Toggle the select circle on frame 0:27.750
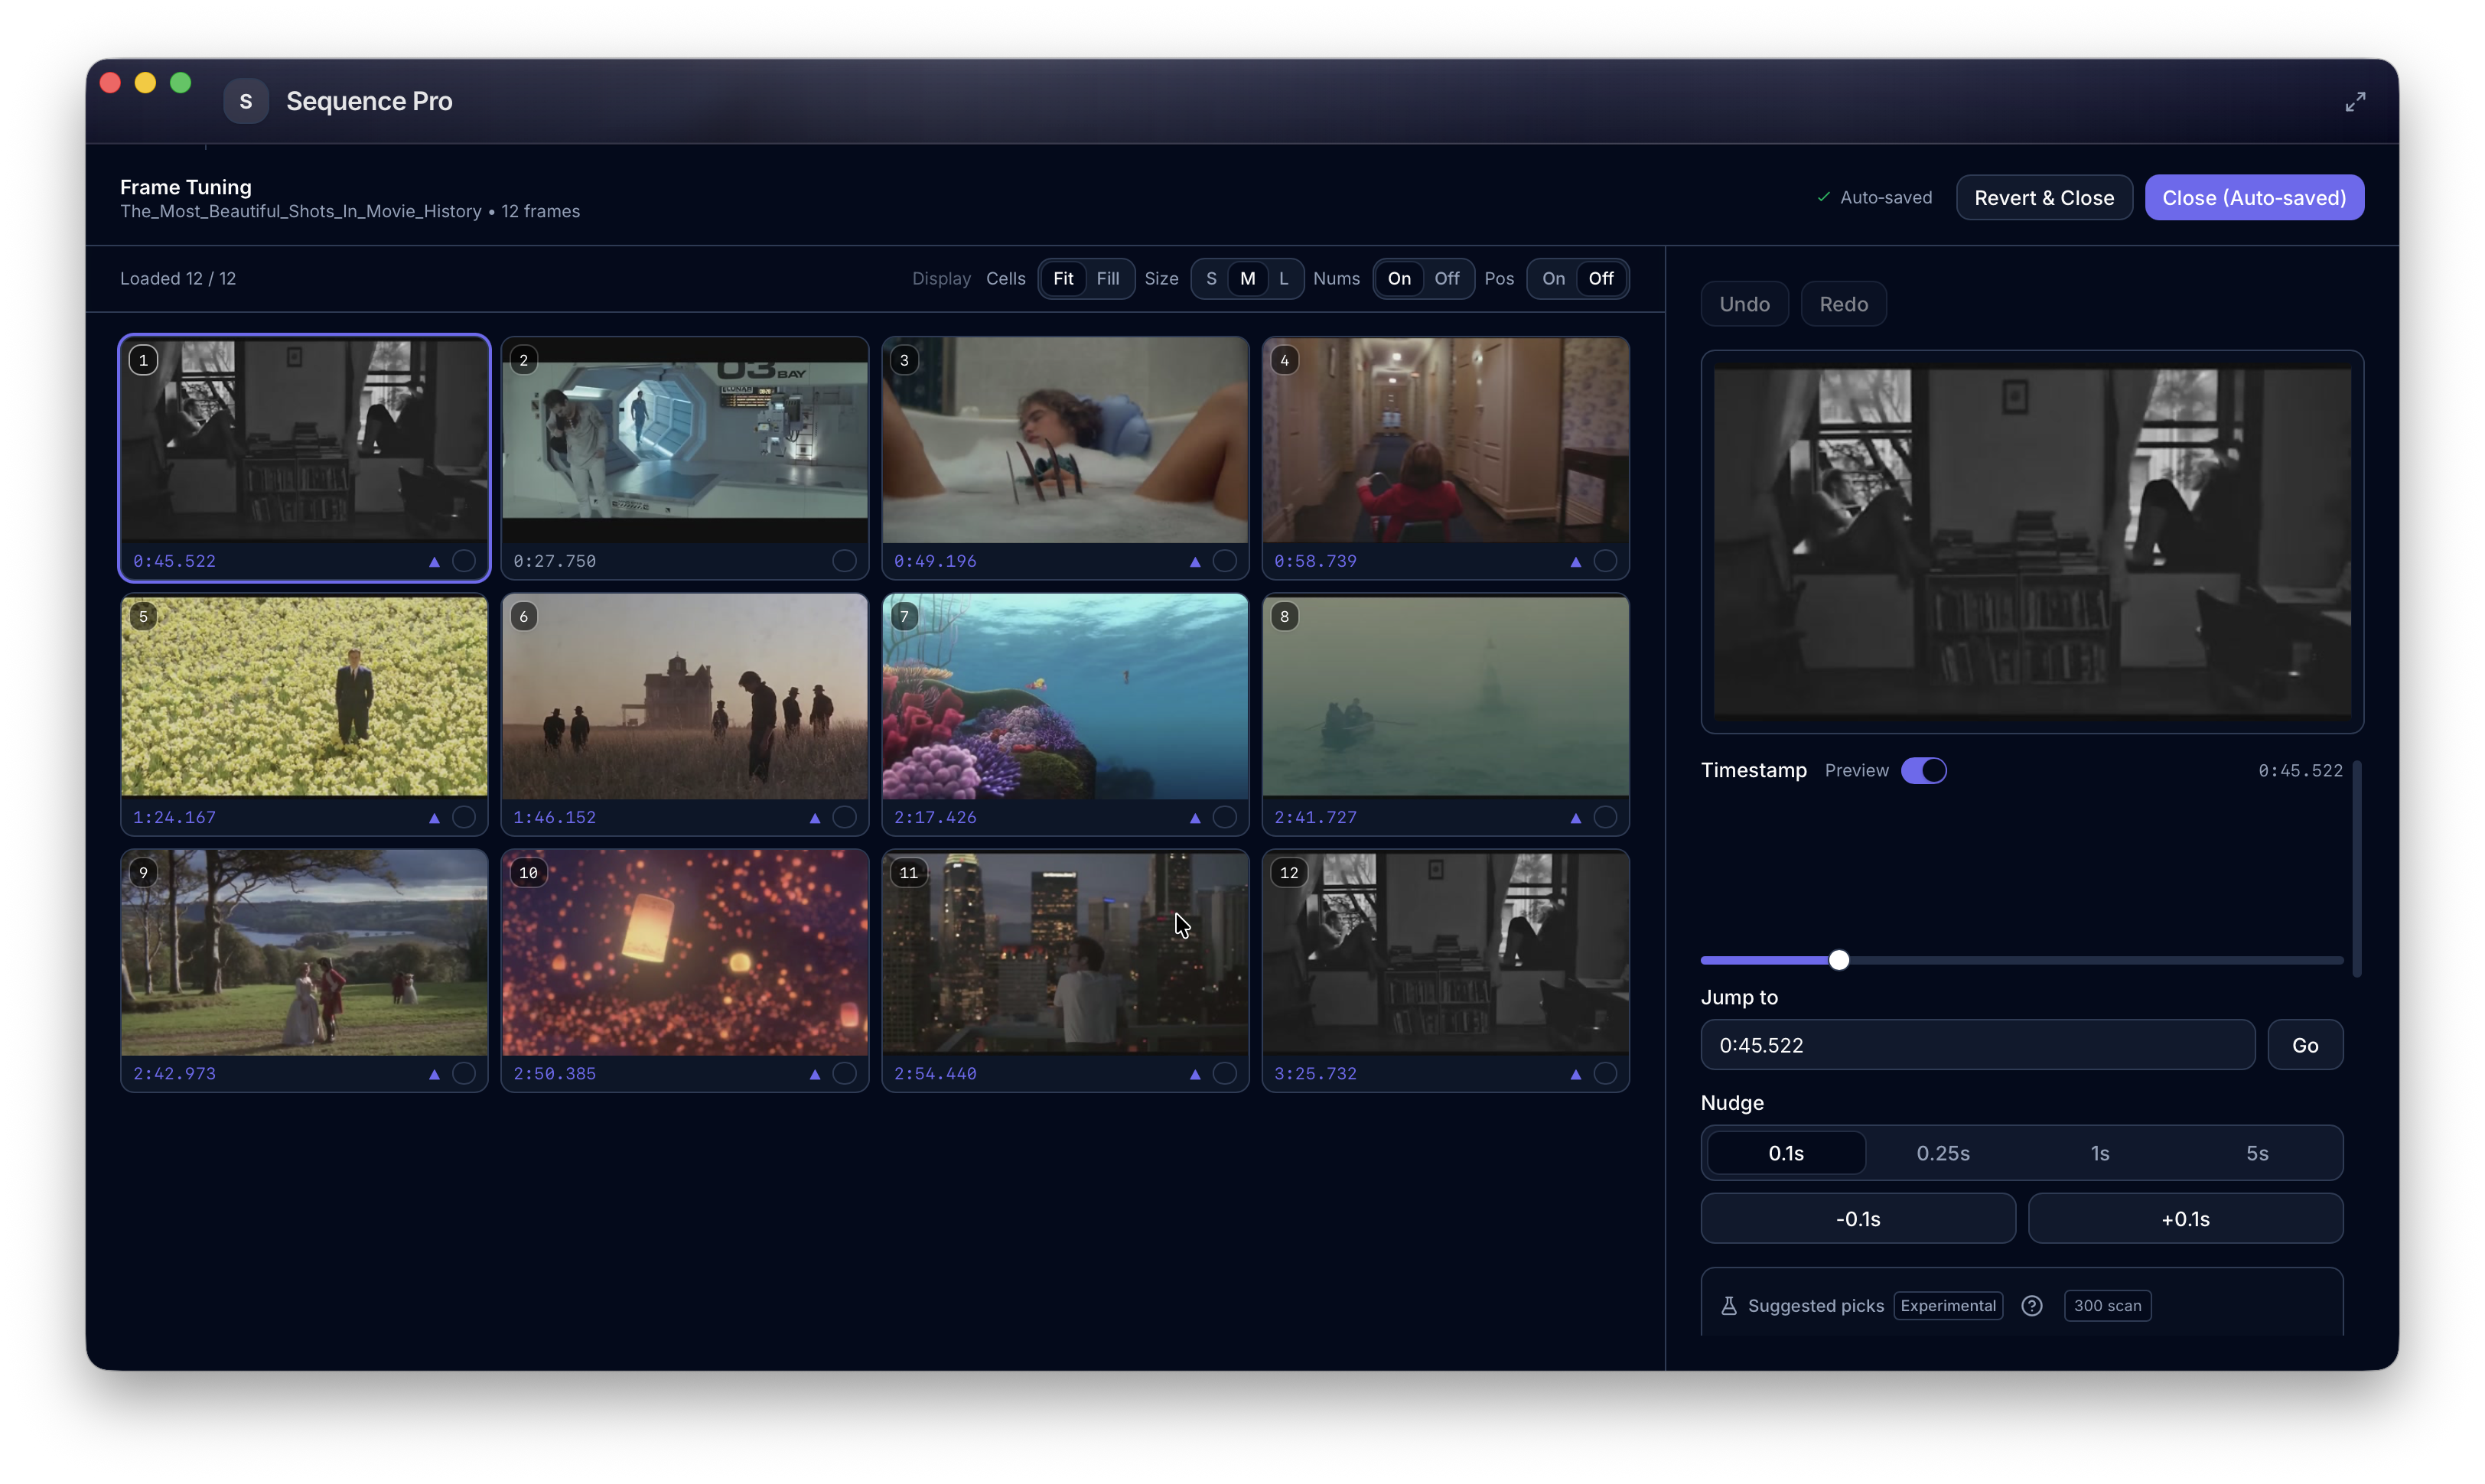The image size is (2485, 1484). (x=844, y=561)
